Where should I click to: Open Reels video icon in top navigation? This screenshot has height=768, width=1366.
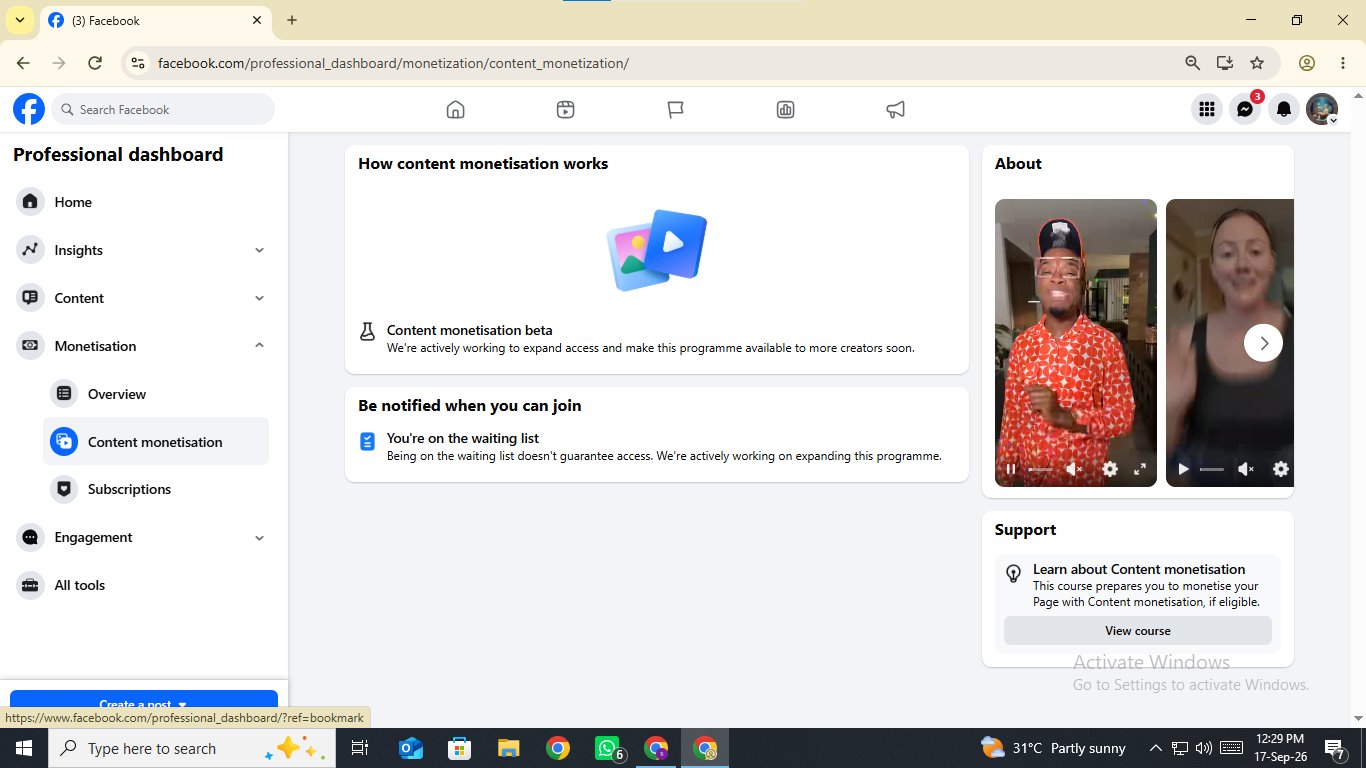(566, 110)
